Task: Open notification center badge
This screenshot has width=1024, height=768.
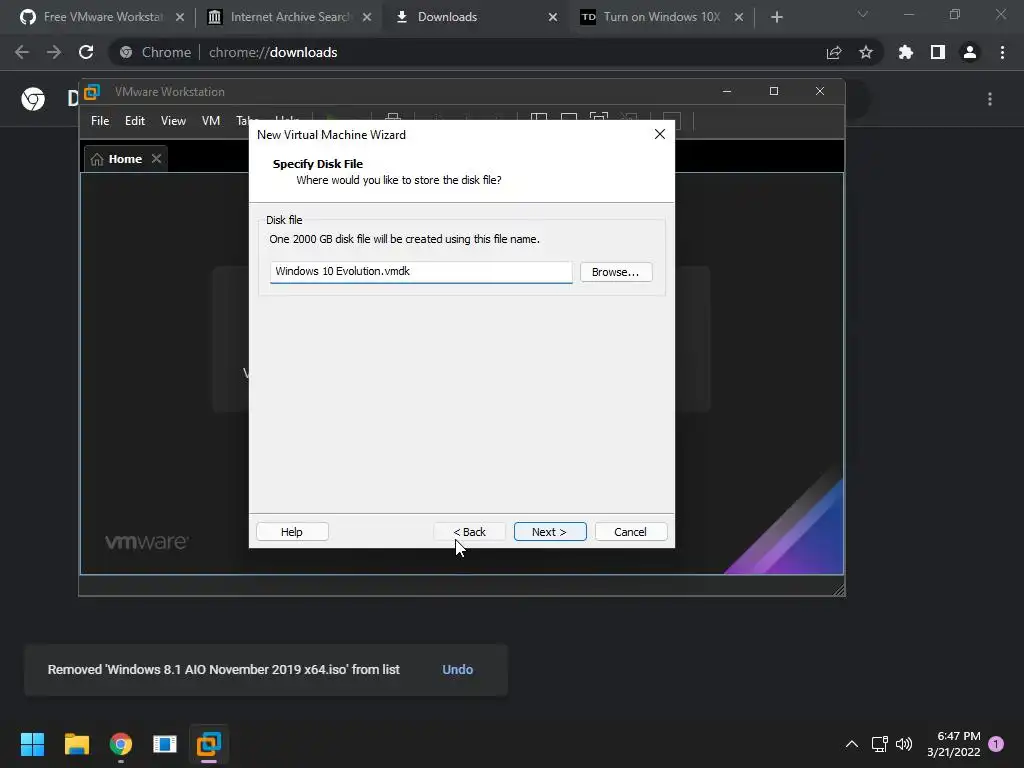Action: (x=996, y=744)
